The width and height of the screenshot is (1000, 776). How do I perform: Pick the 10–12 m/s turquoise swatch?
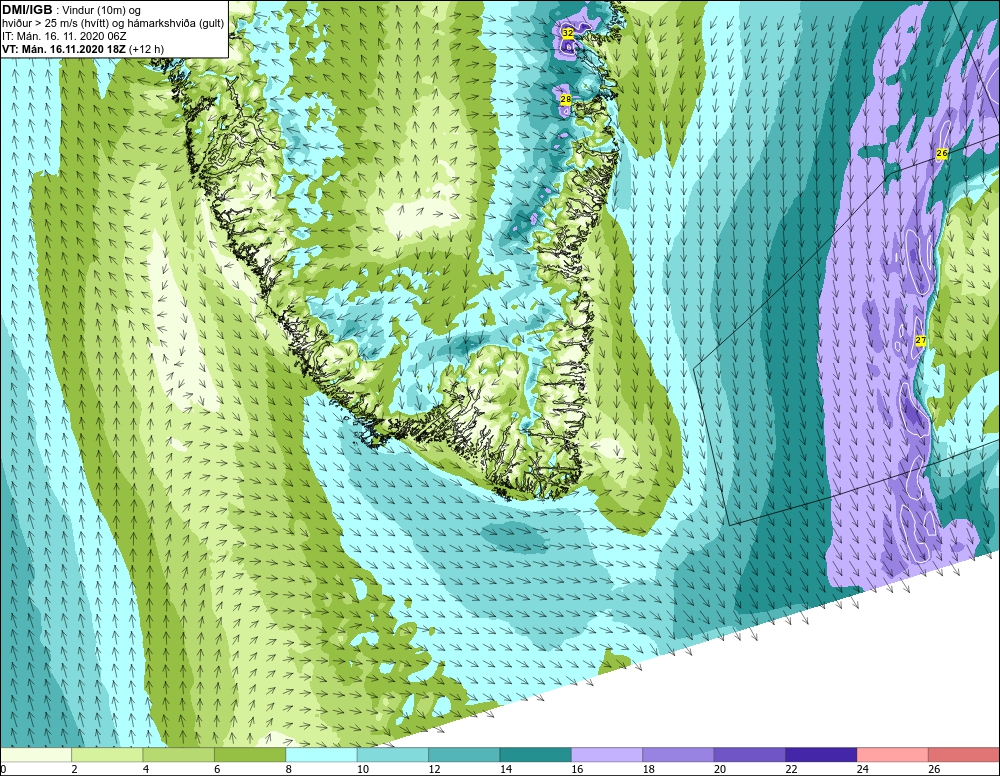pyautogui.click(x=393, y=755)
